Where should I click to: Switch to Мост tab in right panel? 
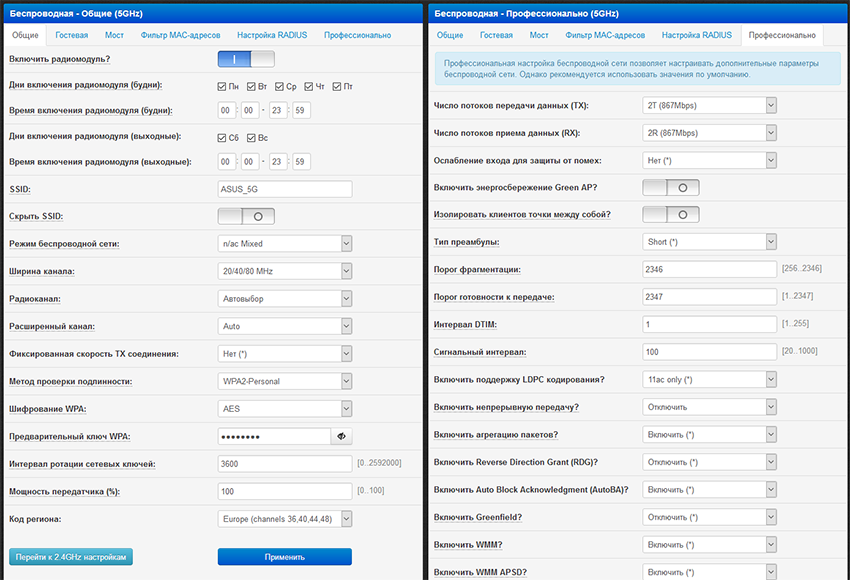(539, 35)
